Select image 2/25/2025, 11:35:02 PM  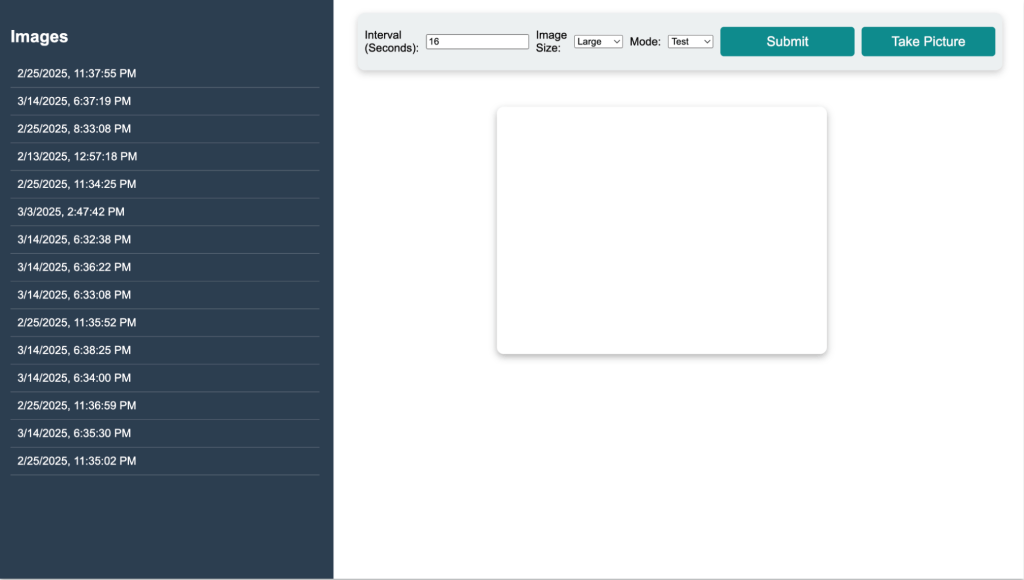point(77,461)
